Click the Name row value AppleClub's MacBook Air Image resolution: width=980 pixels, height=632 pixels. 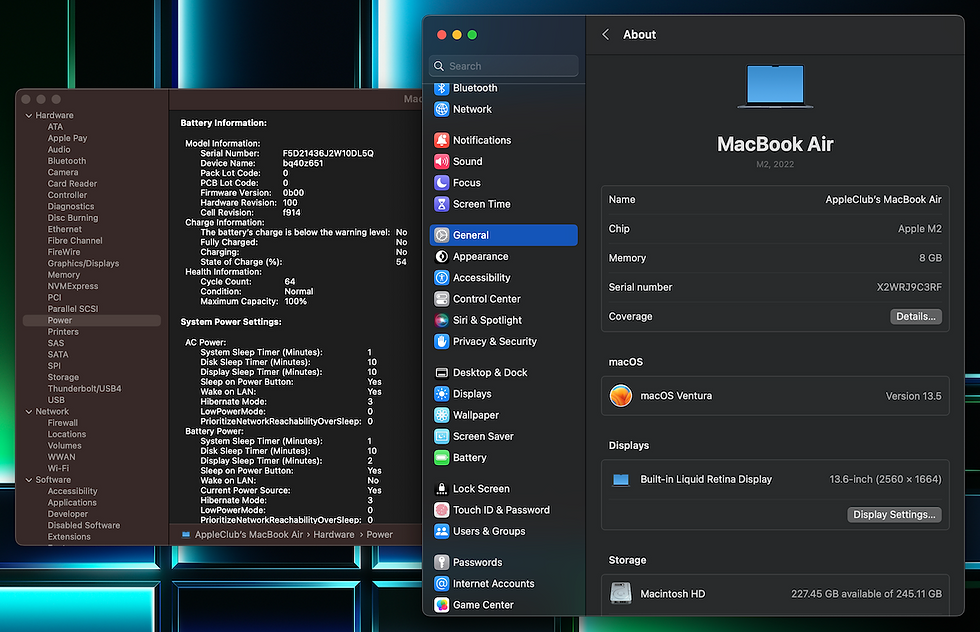point(883,199)
